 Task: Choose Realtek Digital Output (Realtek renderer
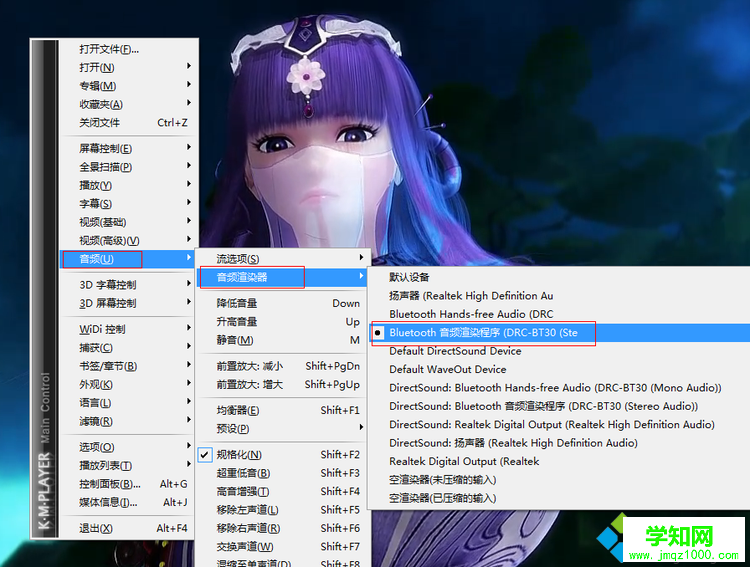point(560,461)
